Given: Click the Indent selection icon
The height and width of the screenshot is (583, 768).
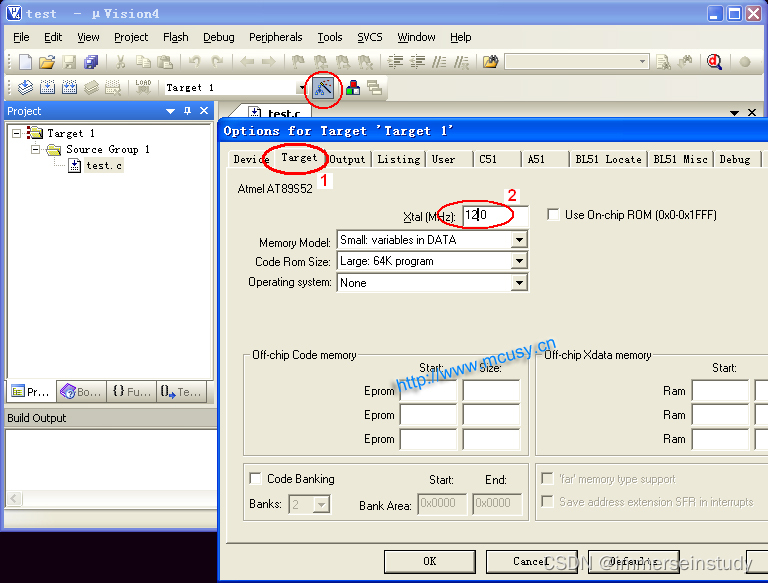Looking at the screenshot, I should coord(395,62).
